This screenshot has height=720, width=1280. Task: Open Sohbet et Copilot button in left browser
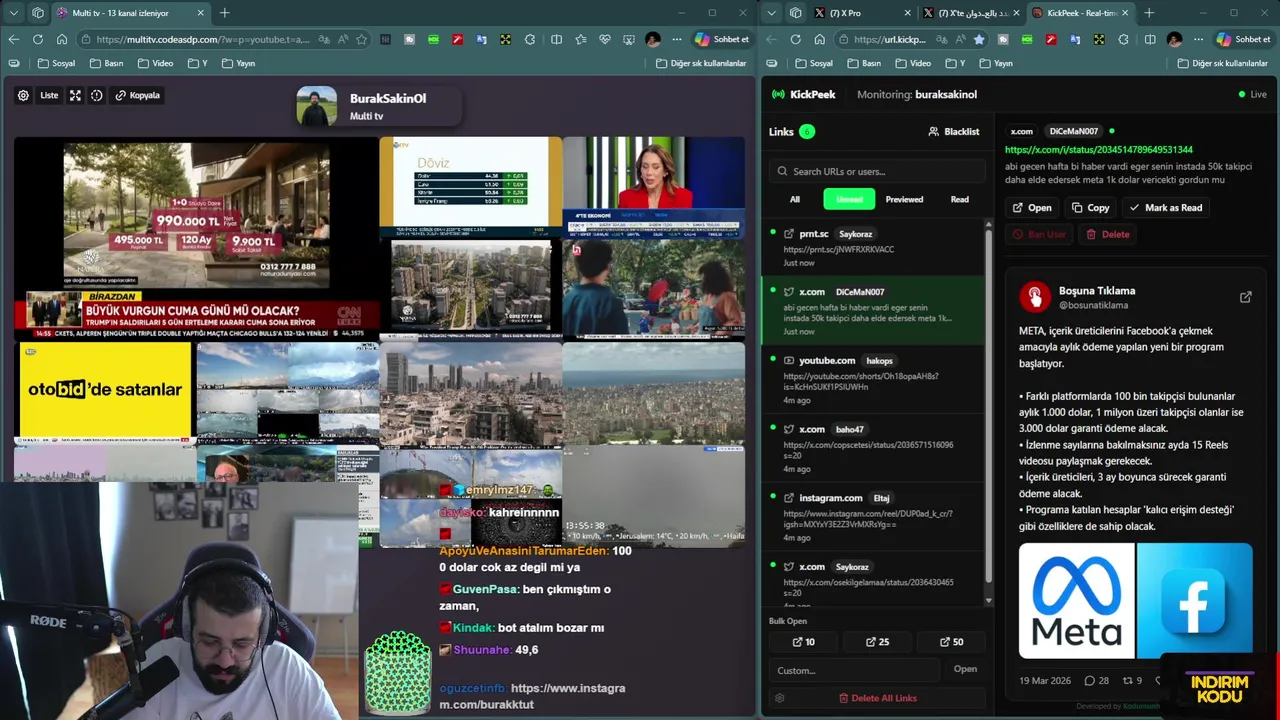722,39
